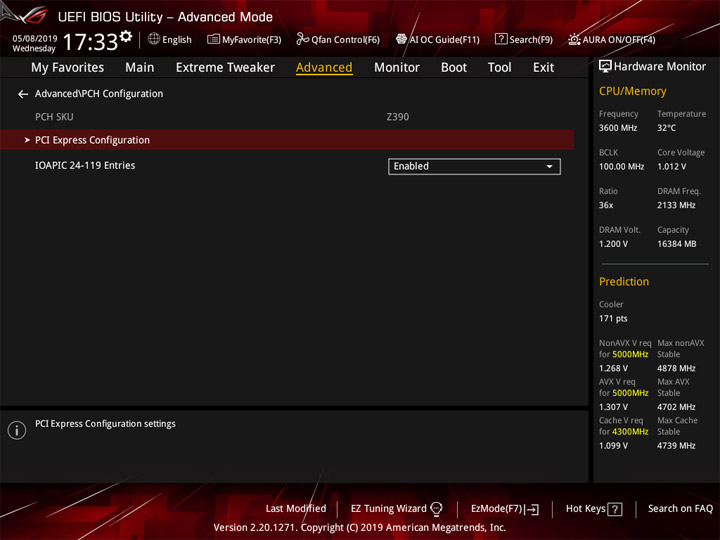Image resolution: width=720 pixels, height=540 pixels.
Task: Click the globe language icon
Action: tap(154, 39)
